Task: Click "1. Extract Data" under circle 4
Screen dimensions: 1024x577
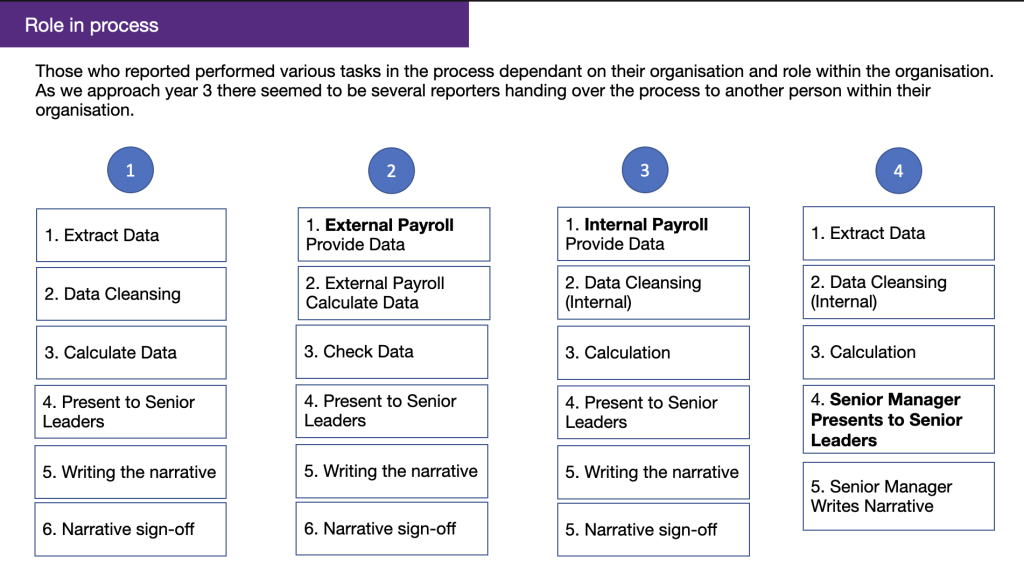Action: point(898,234)
